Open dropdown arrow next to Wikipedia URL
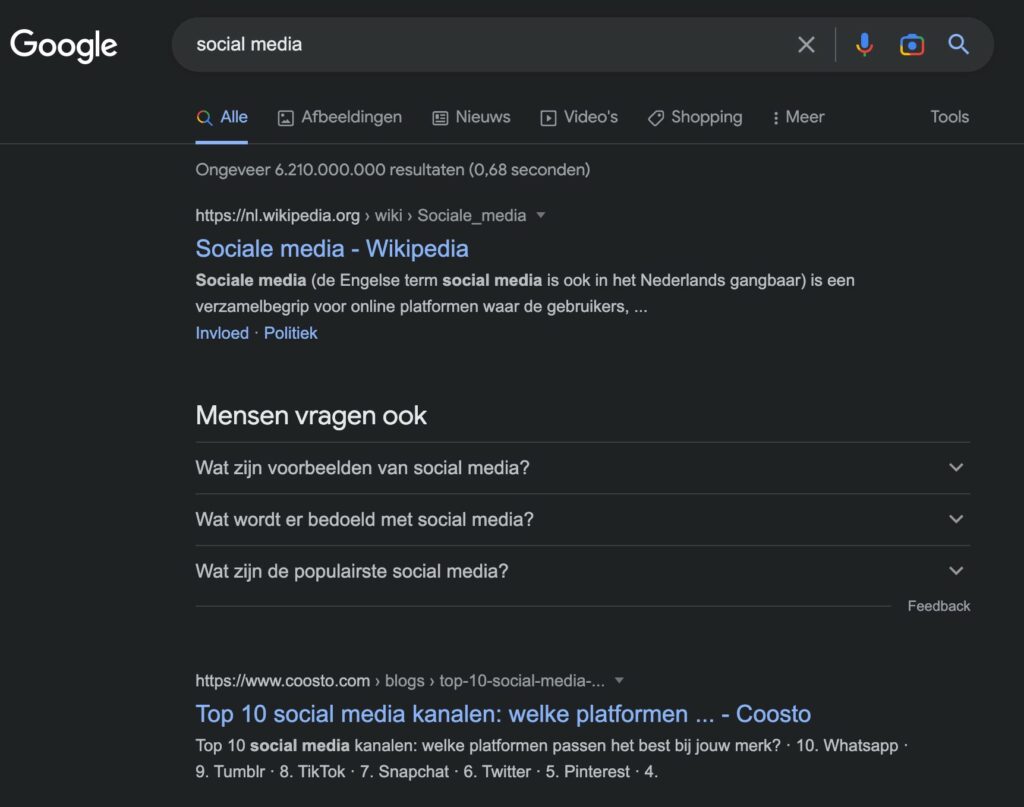This screenshot has width=1024, height=807. coord(541,215)
